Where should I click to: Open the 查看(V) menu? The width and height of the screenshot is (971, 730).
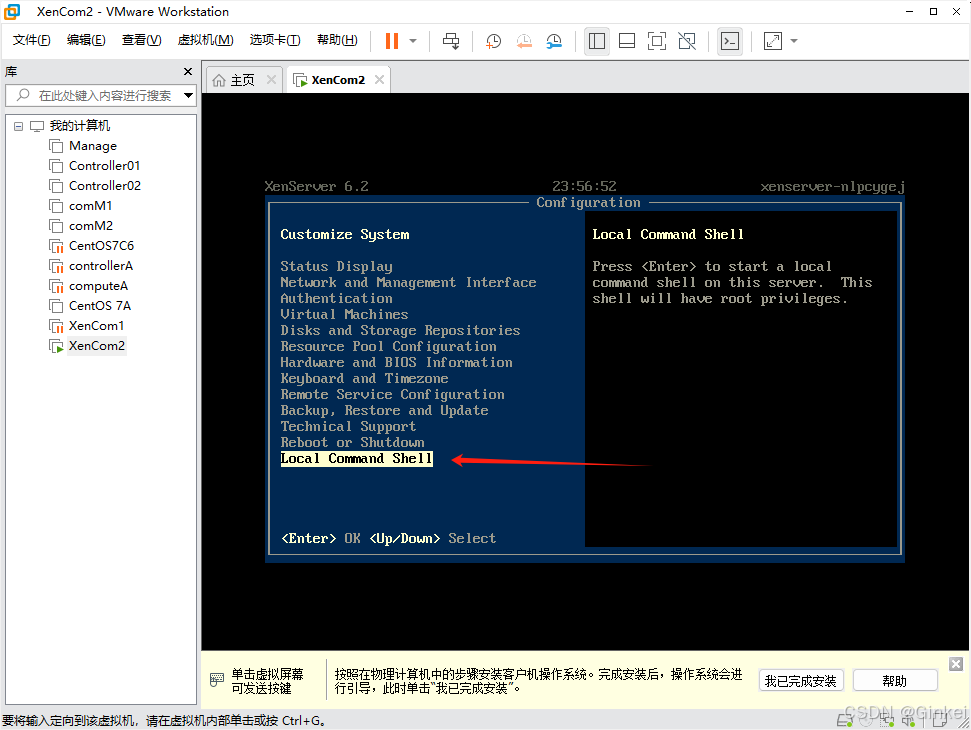(x=141, y=40)
